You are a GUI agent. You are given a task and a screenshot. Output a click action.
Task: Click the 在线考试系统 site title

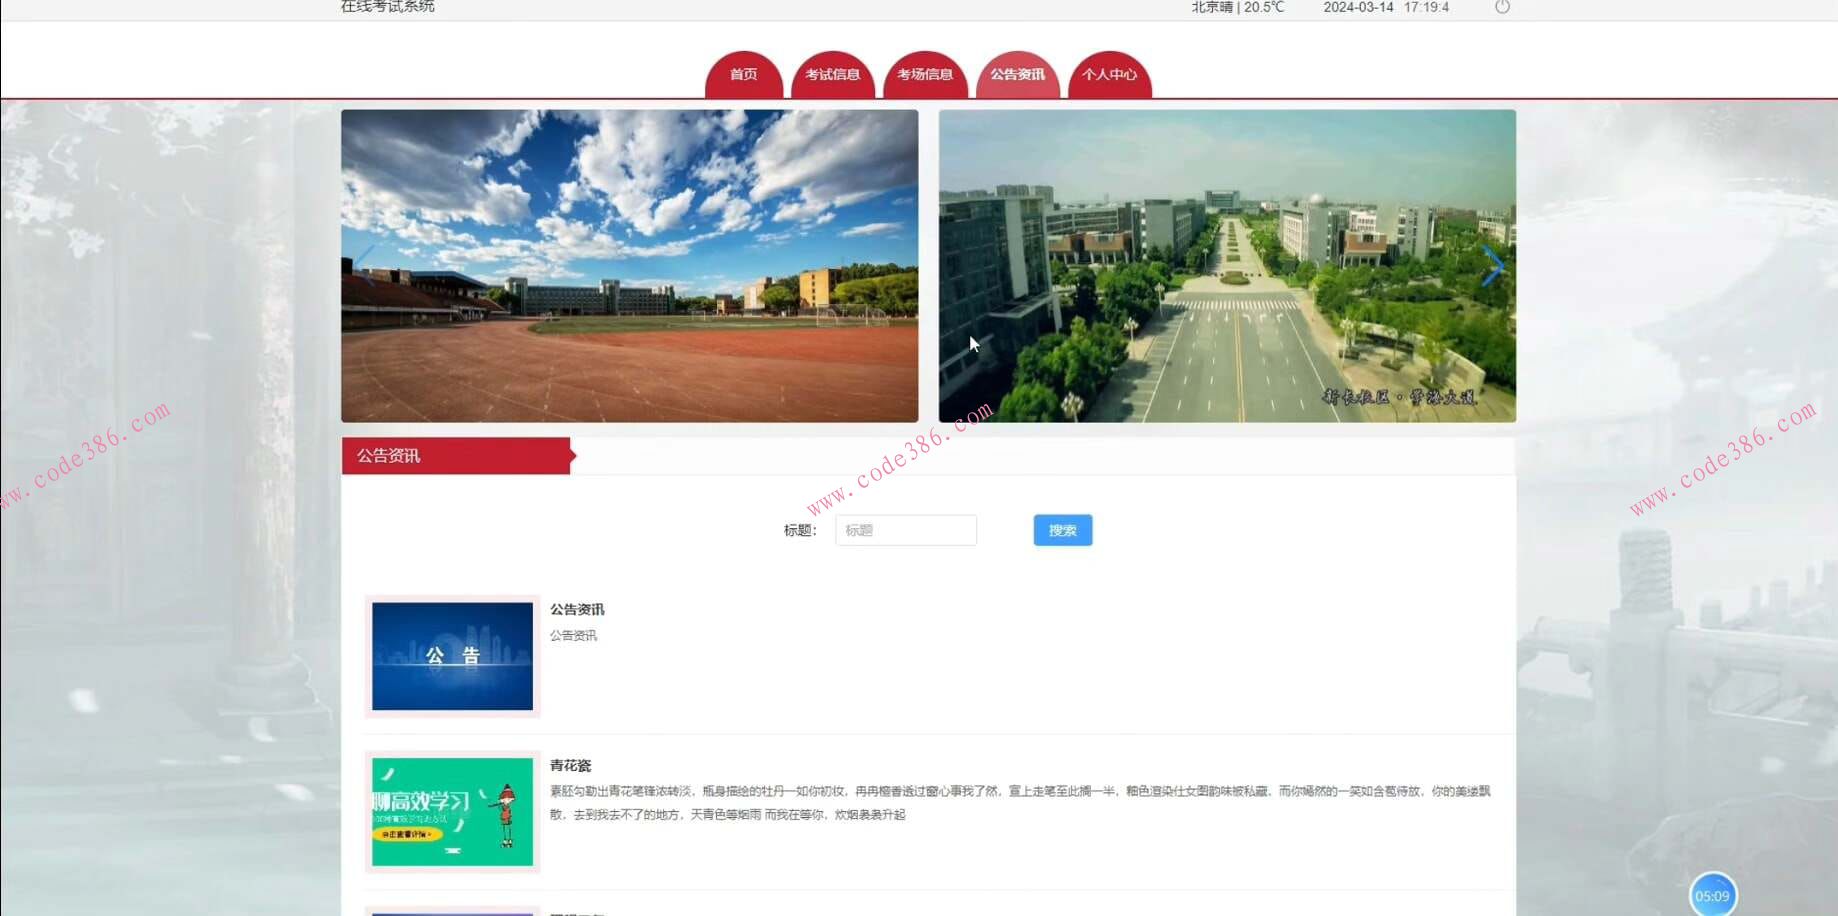388,7
